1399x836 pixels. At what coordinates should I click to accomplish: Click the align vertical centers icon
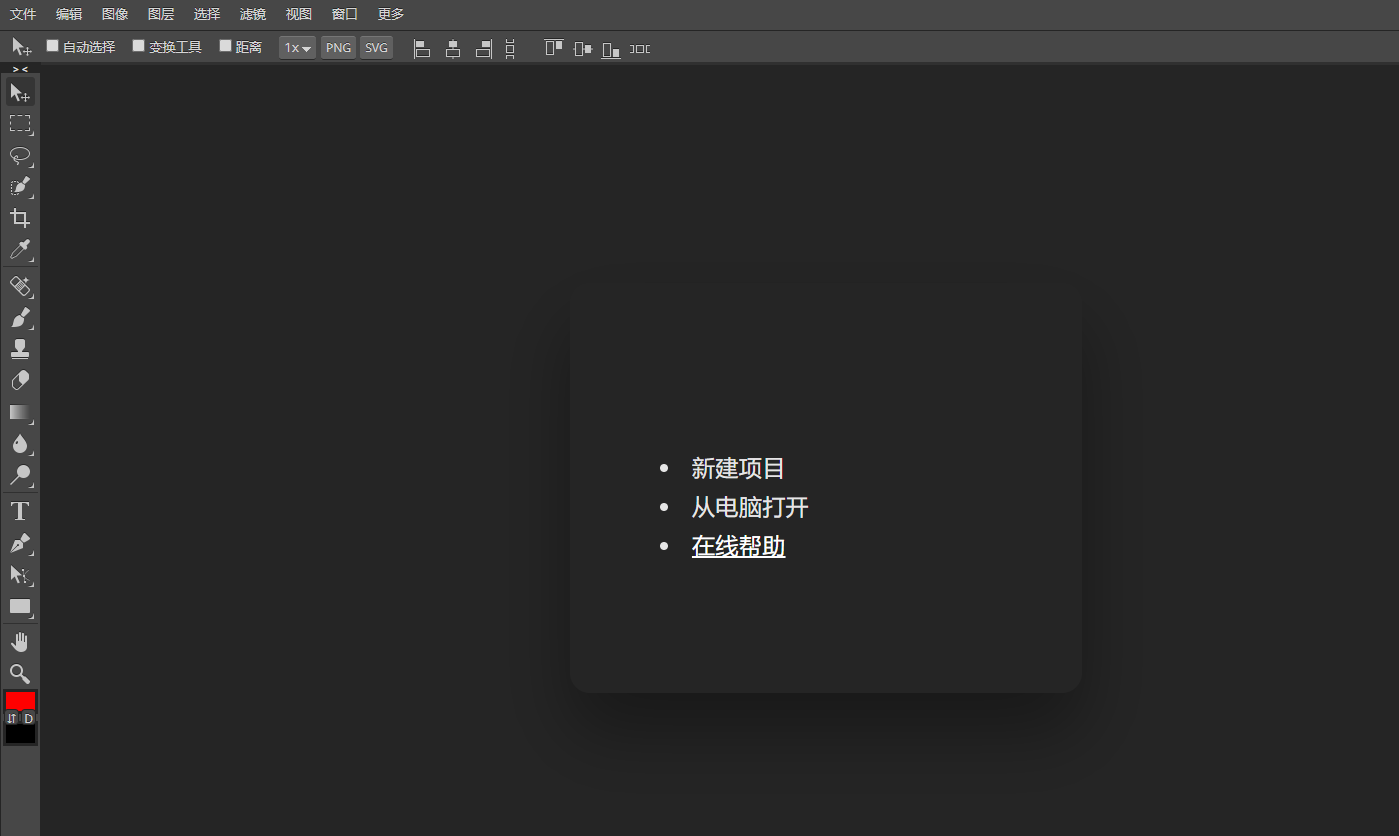coord(582,48)
